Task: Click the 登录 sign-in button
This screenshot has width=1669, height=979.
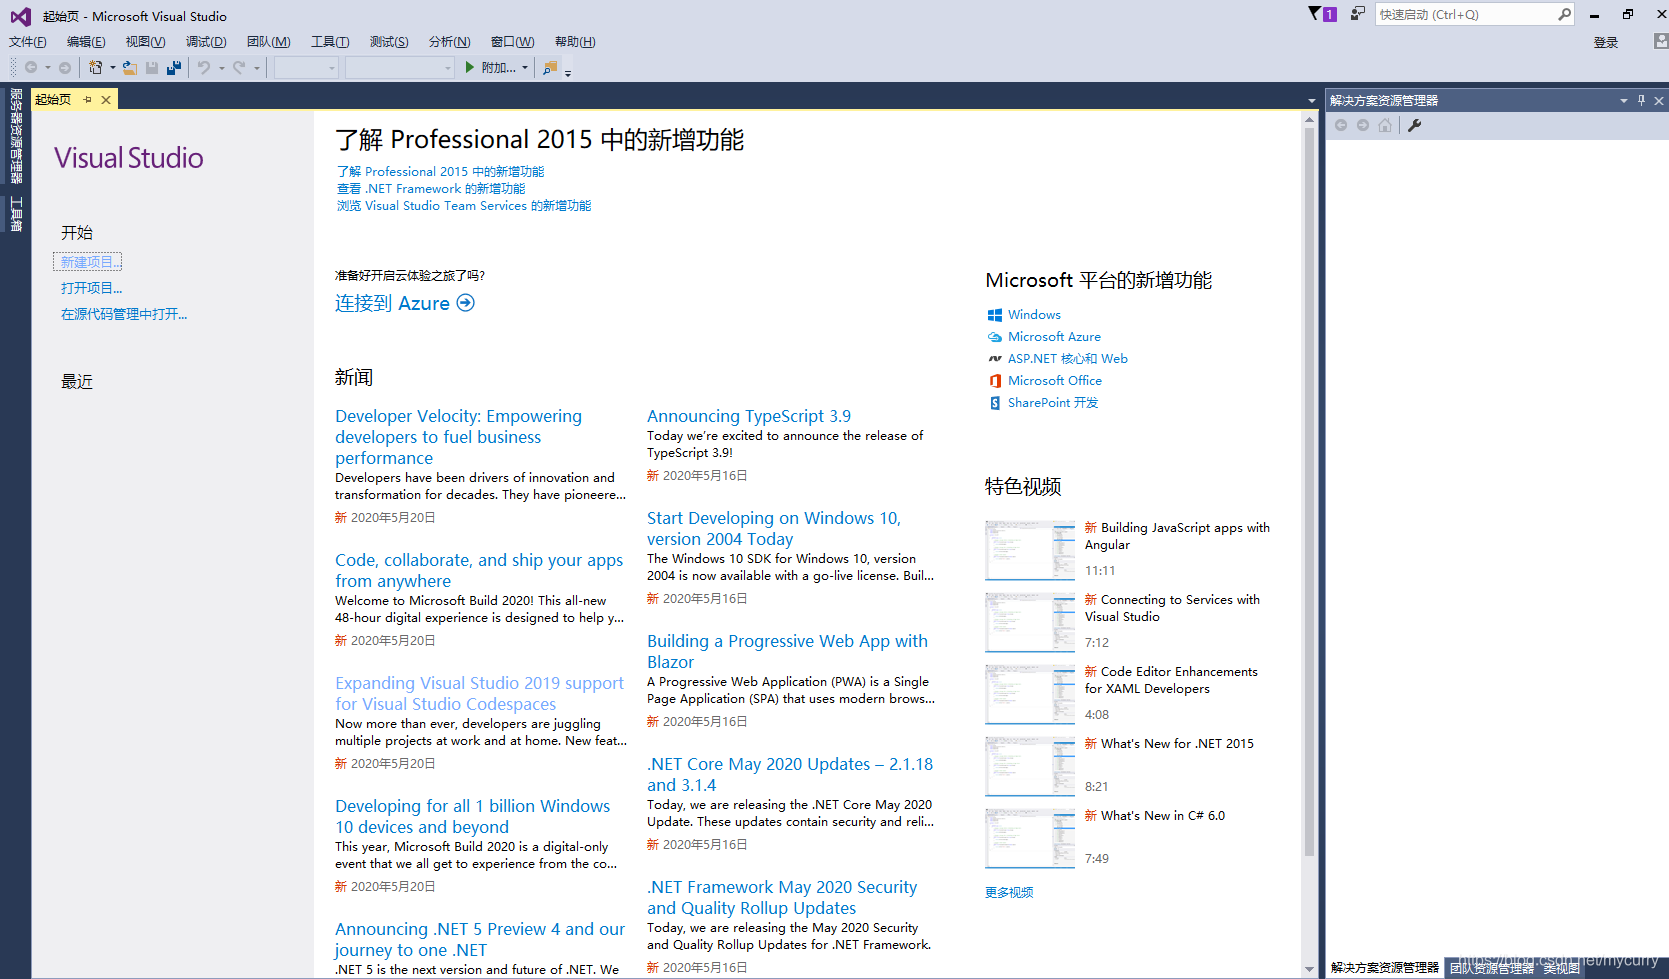Action: click(x=1606, y=42)
